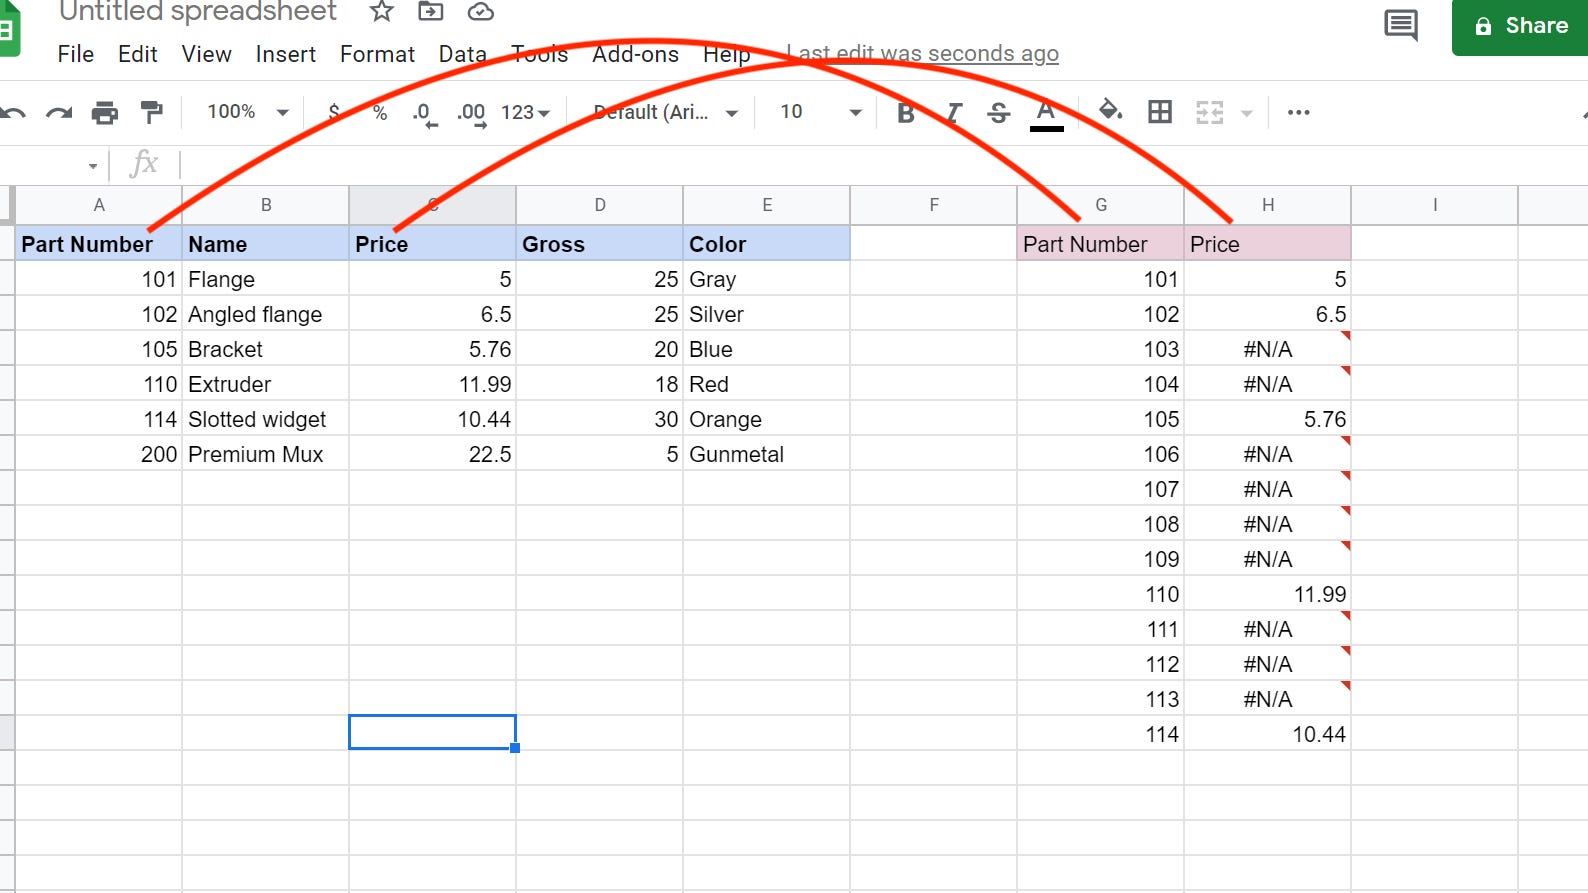Expand the merge cells dropdown arrow
This screenshot has height=893, width=1588.
pos(1246,113)
